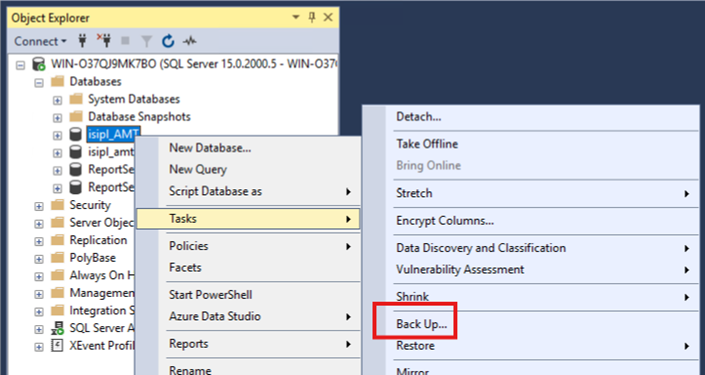This screenshot has height=375, width=705.
Task: Click the Stop square icon in toolbar
Action: 125,41
